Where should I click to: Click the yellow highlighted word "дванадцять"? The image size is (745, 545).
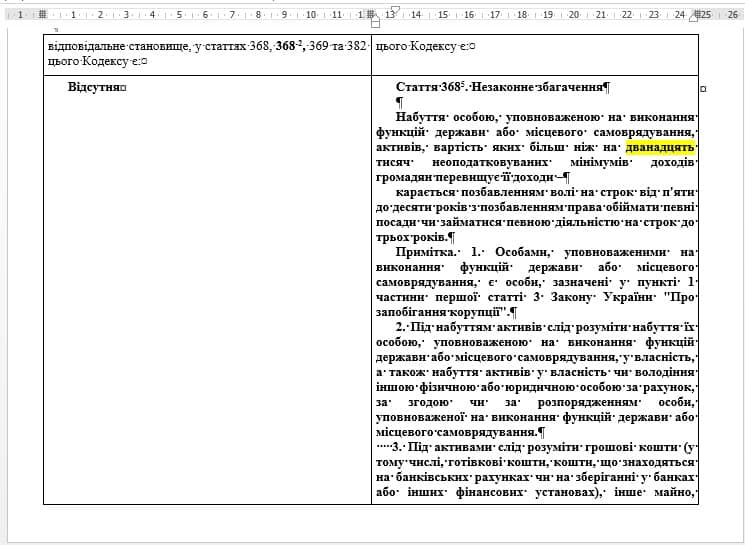661,147
